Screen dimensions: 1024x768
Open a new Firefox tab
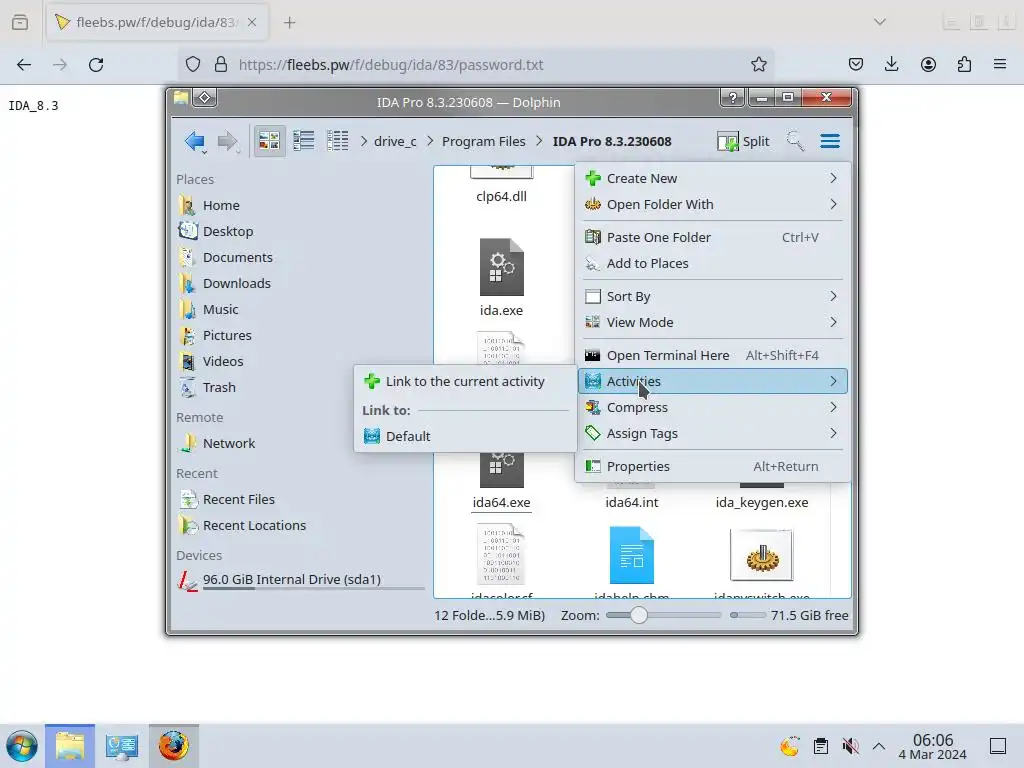tap(289, 23)
